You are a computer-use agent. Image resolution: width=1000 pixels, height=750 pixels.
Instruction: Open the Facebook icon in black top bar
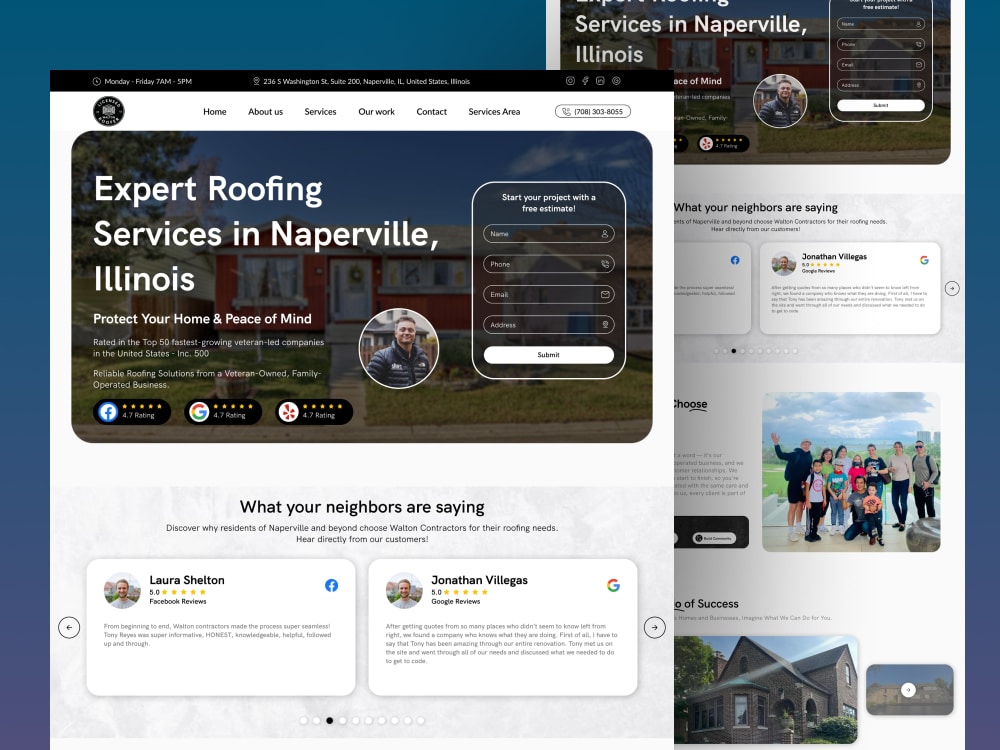click(585, 81)
